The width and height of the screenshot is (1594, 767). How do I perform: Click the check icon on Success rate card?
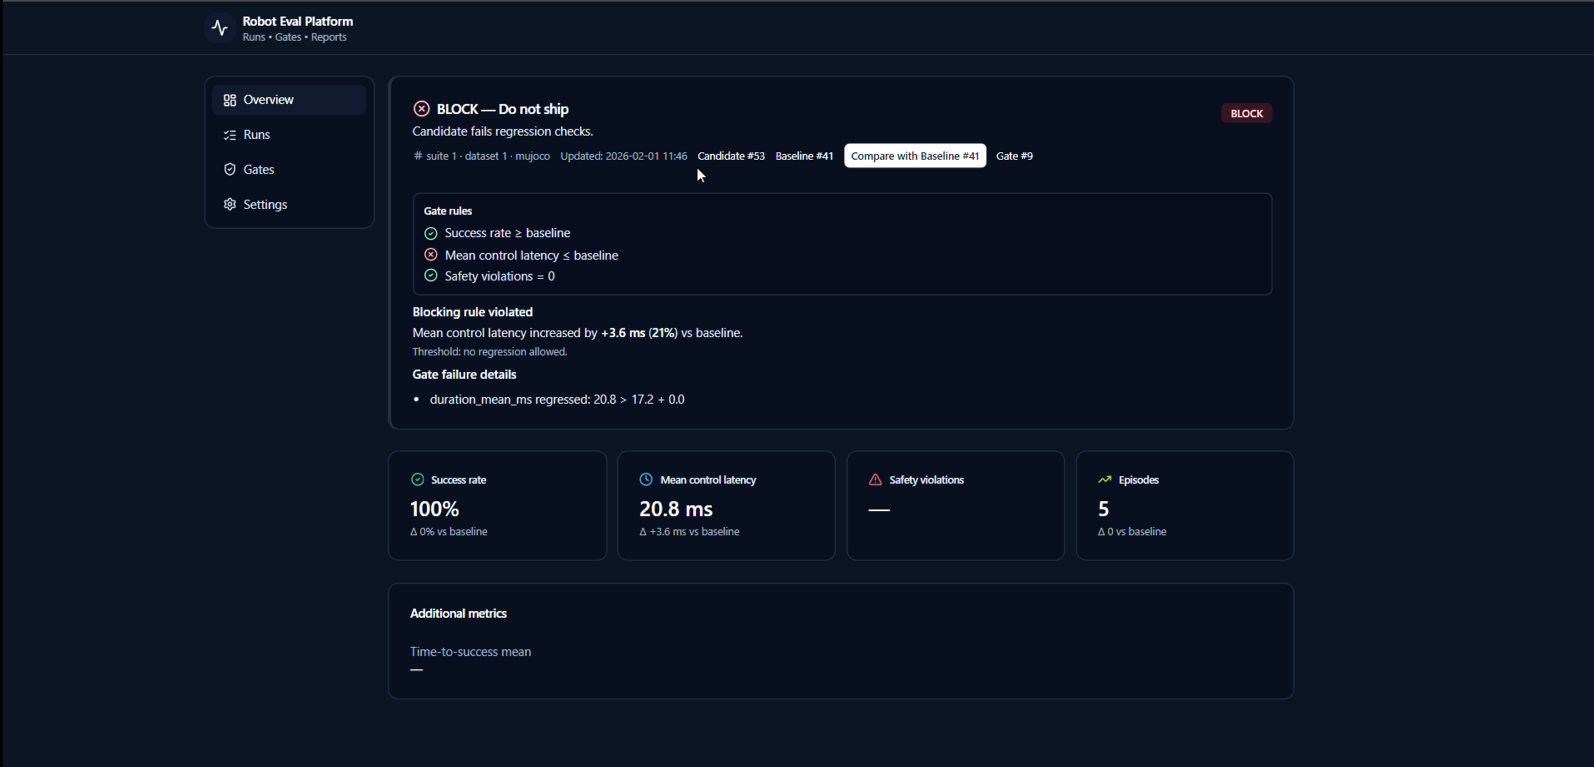pyautogui.click(x=418, y=480)
